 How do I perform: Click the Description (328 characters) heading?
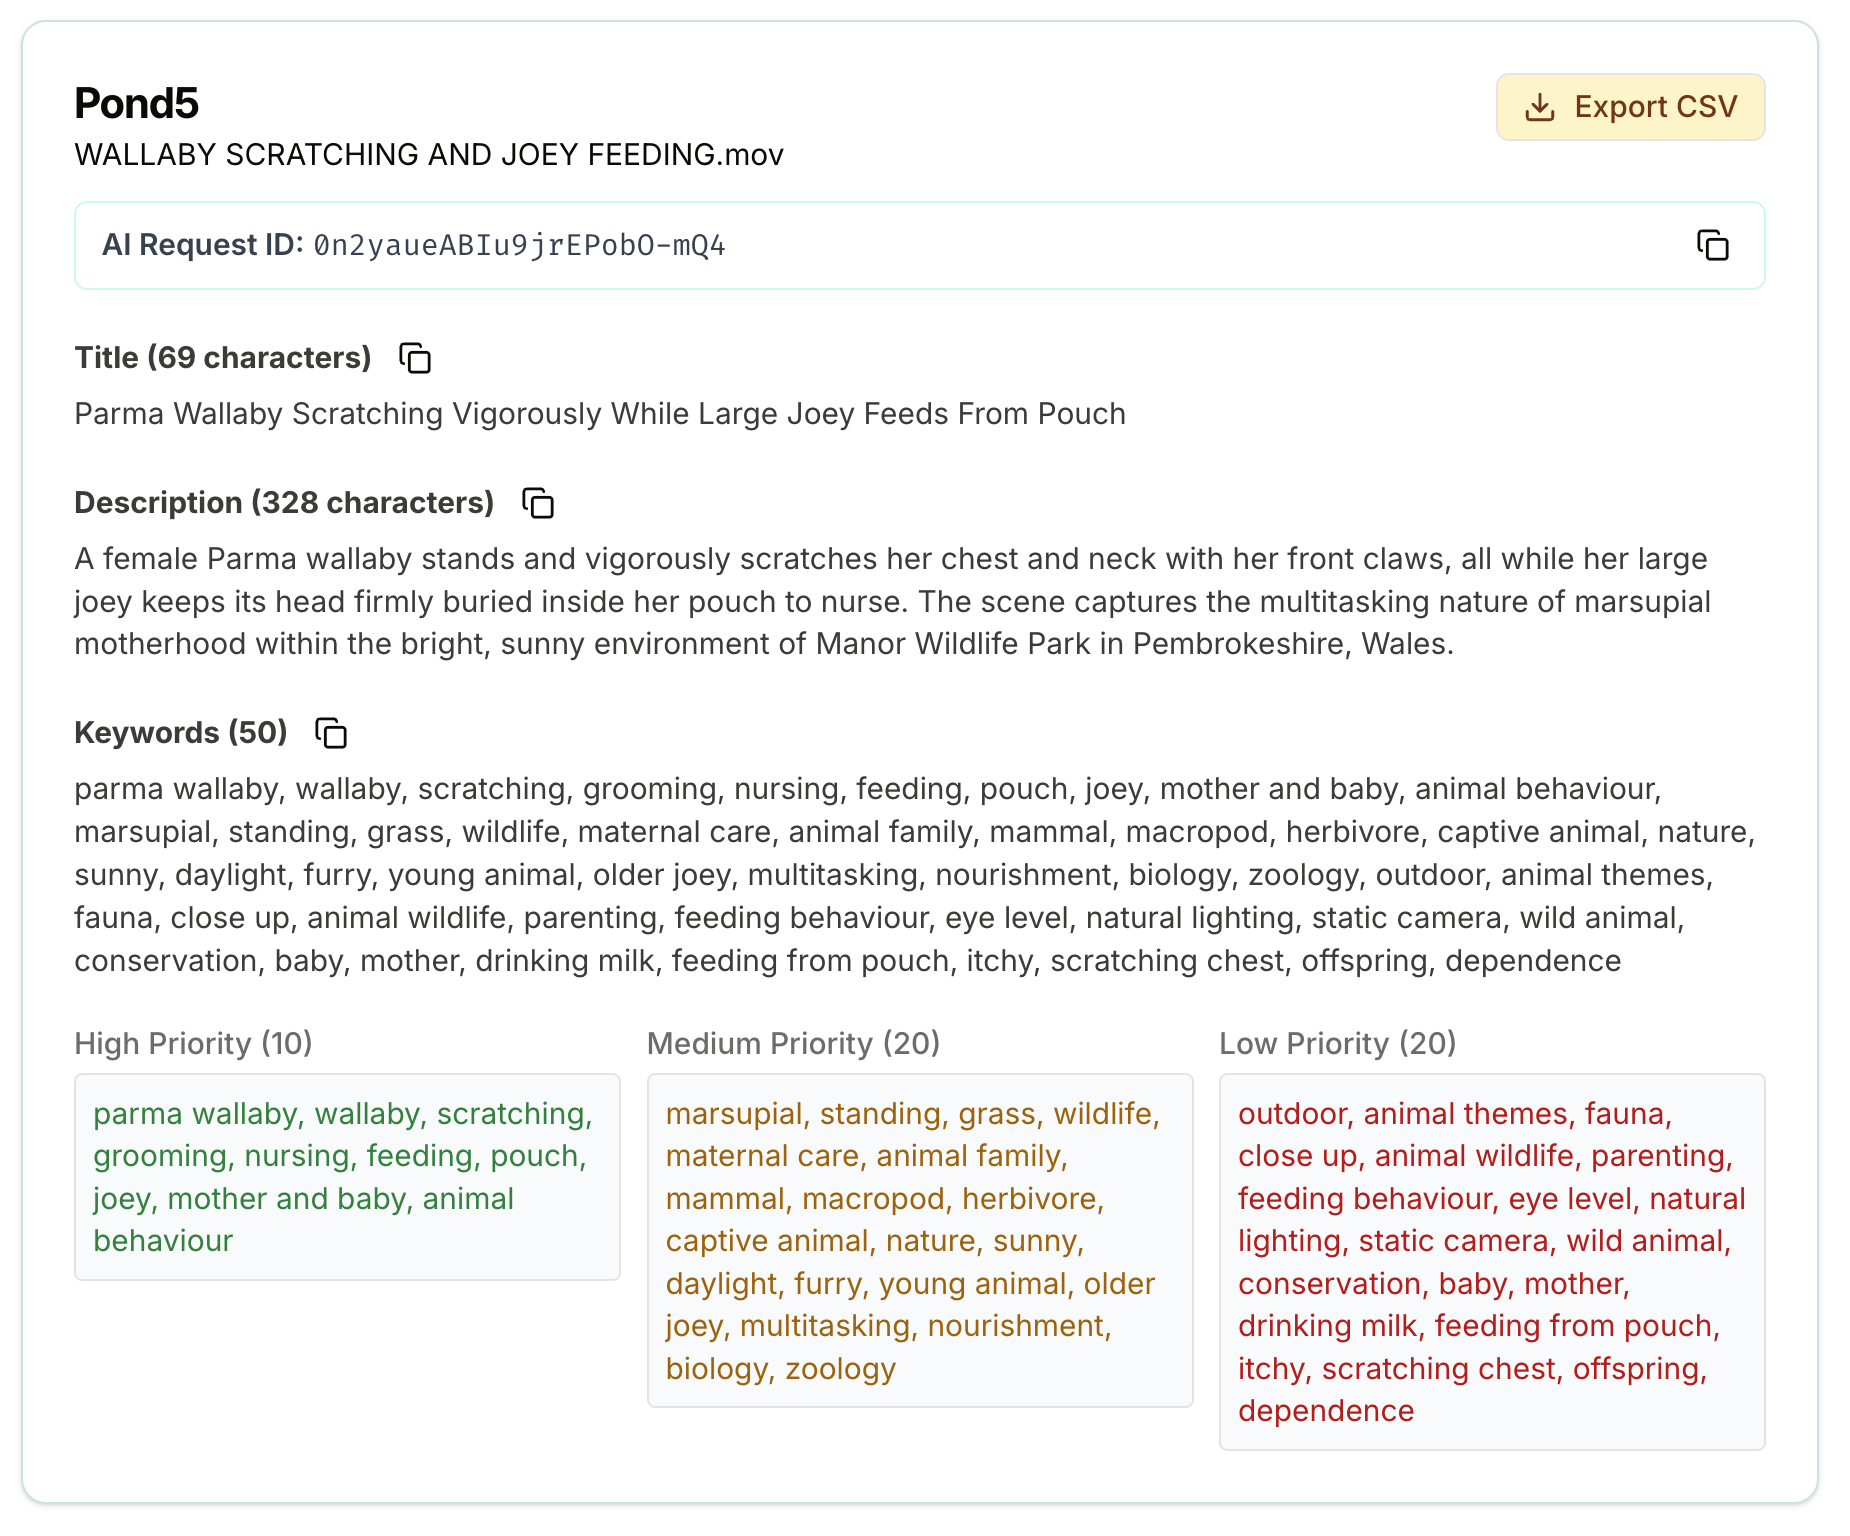(x=285, y=503)
